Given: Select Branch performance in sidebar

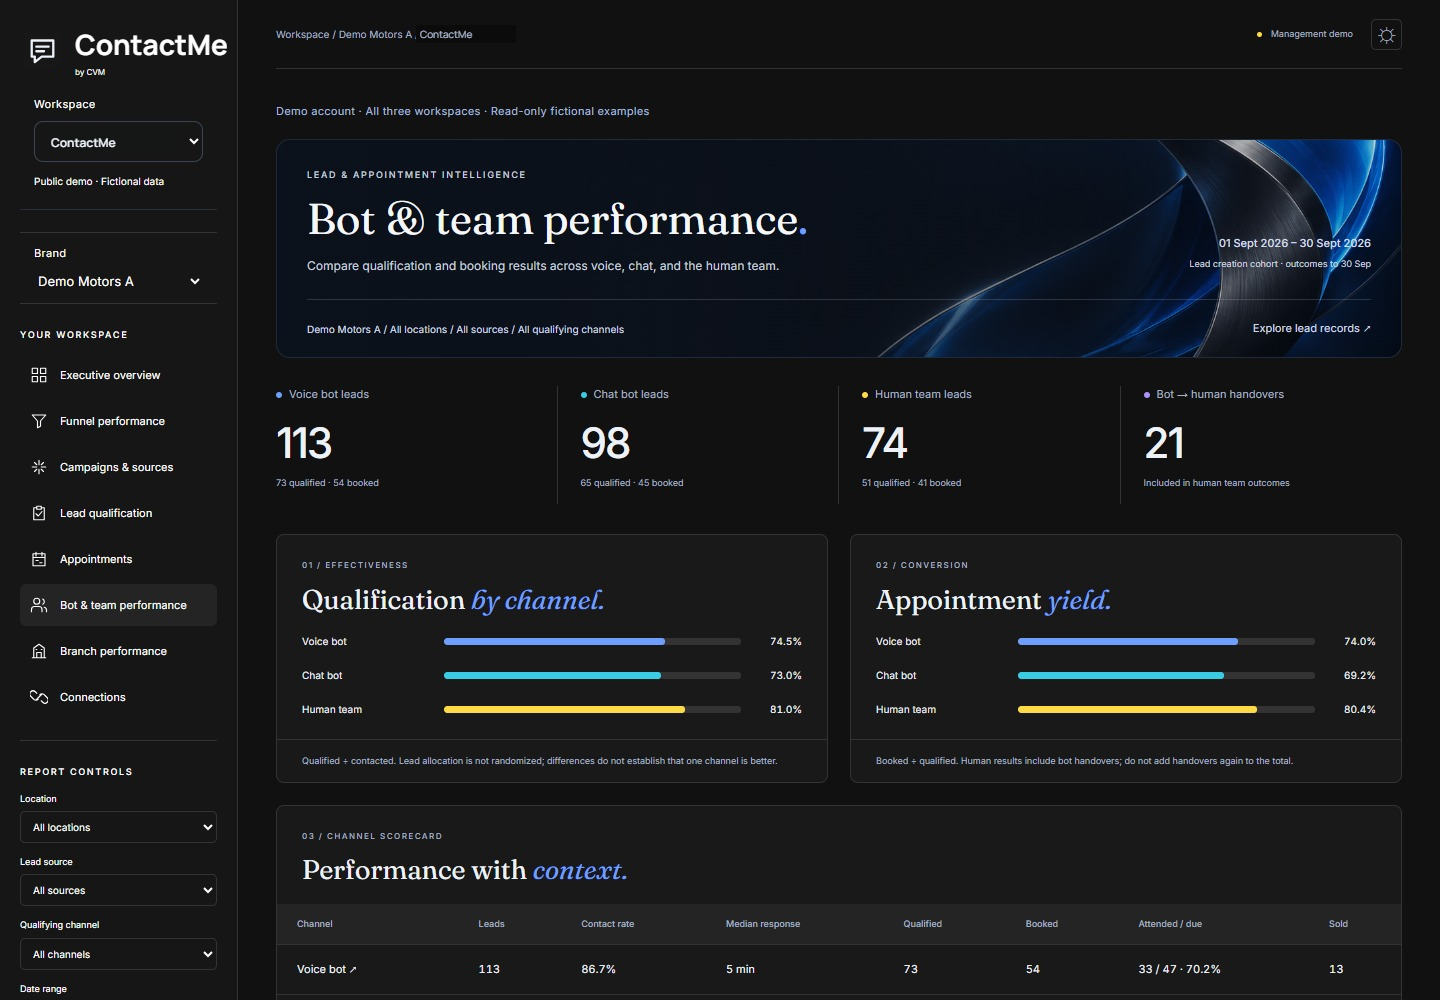Looking at the screenshot, I should (118, 651).
